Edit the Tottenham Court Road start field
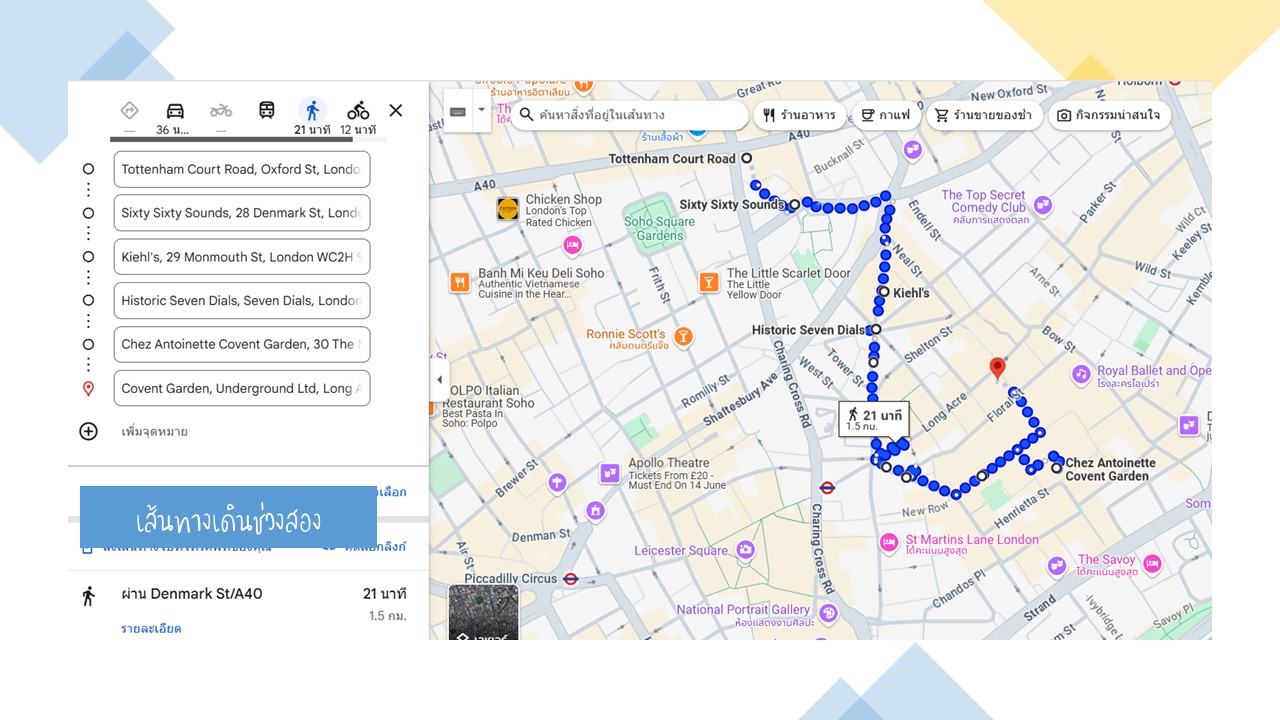 (x=242, y=169)
